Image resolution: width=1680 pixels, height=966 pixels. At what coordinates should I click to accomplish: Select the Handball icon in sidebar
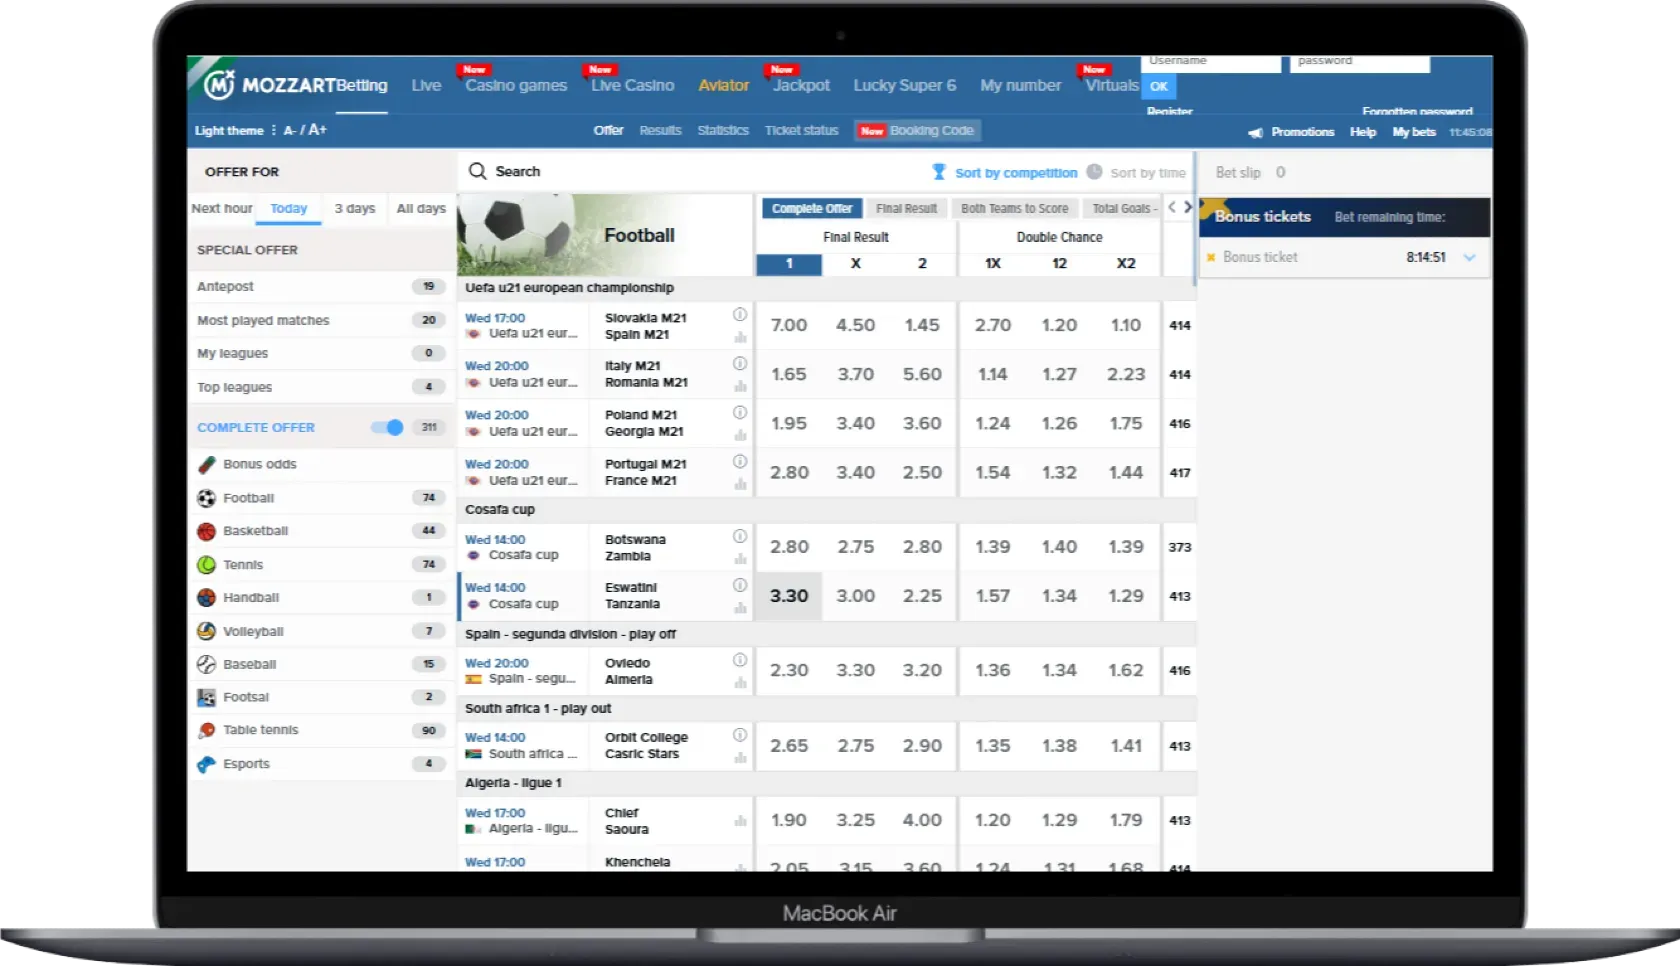(x=206, y=598)
